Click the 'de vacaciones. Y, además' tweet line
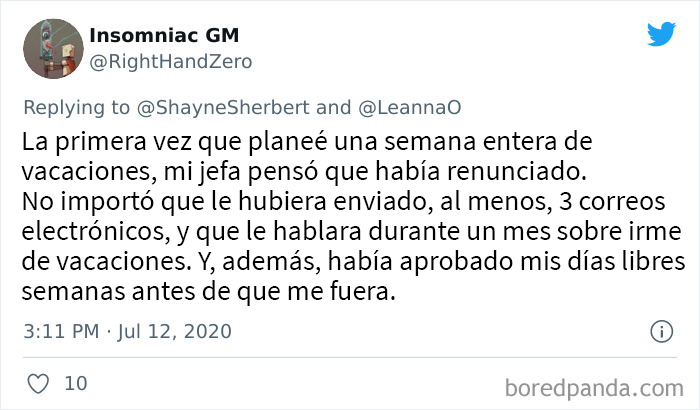700x410 pixels. [353, 262]
